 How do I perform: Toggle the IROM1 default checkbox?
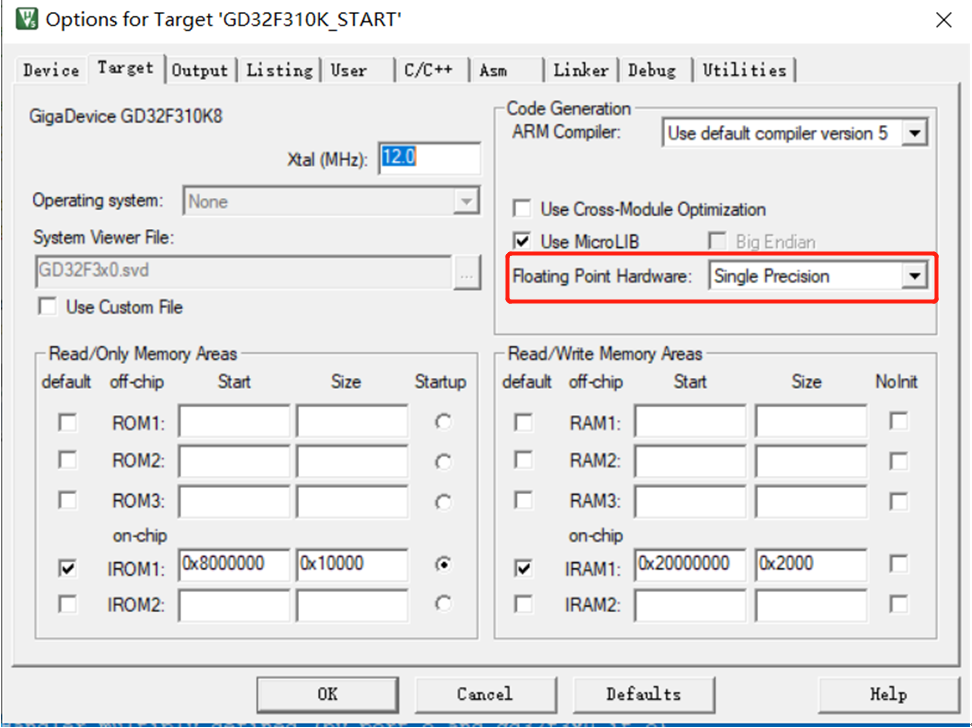tap(68, 568)
